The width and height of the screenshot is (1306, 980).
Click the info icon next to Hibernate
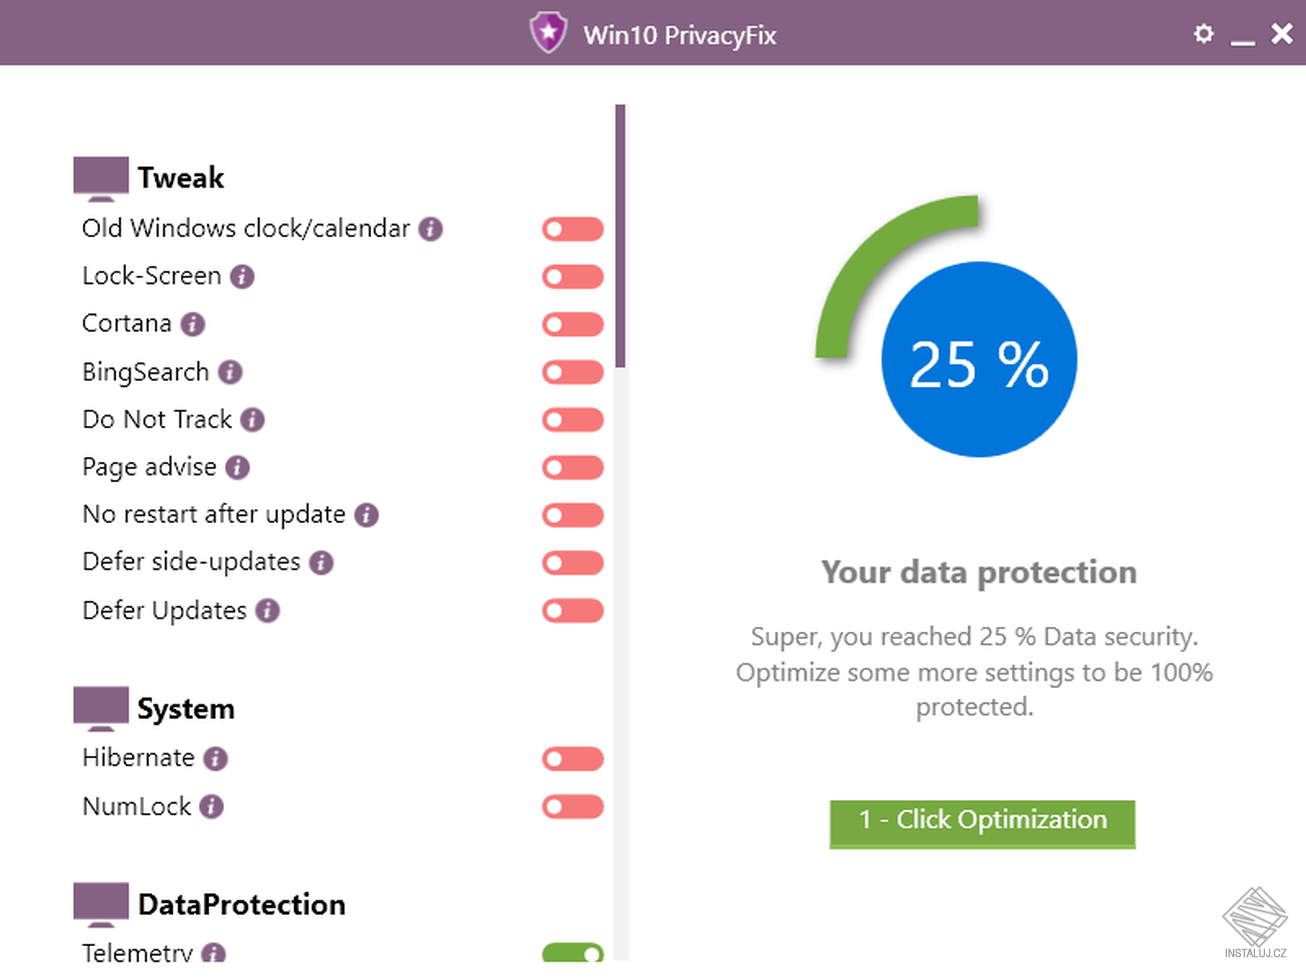point(214,759)
